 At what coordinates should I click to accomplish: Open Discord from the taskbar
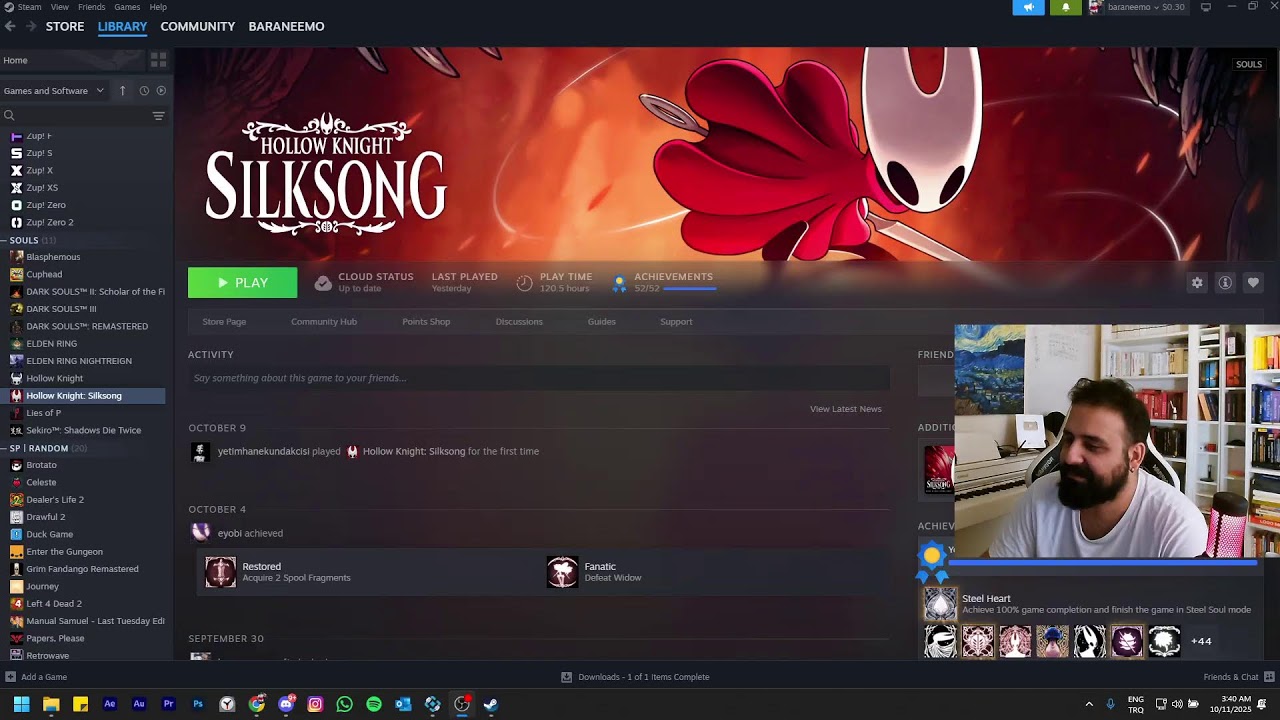(286, 704)
